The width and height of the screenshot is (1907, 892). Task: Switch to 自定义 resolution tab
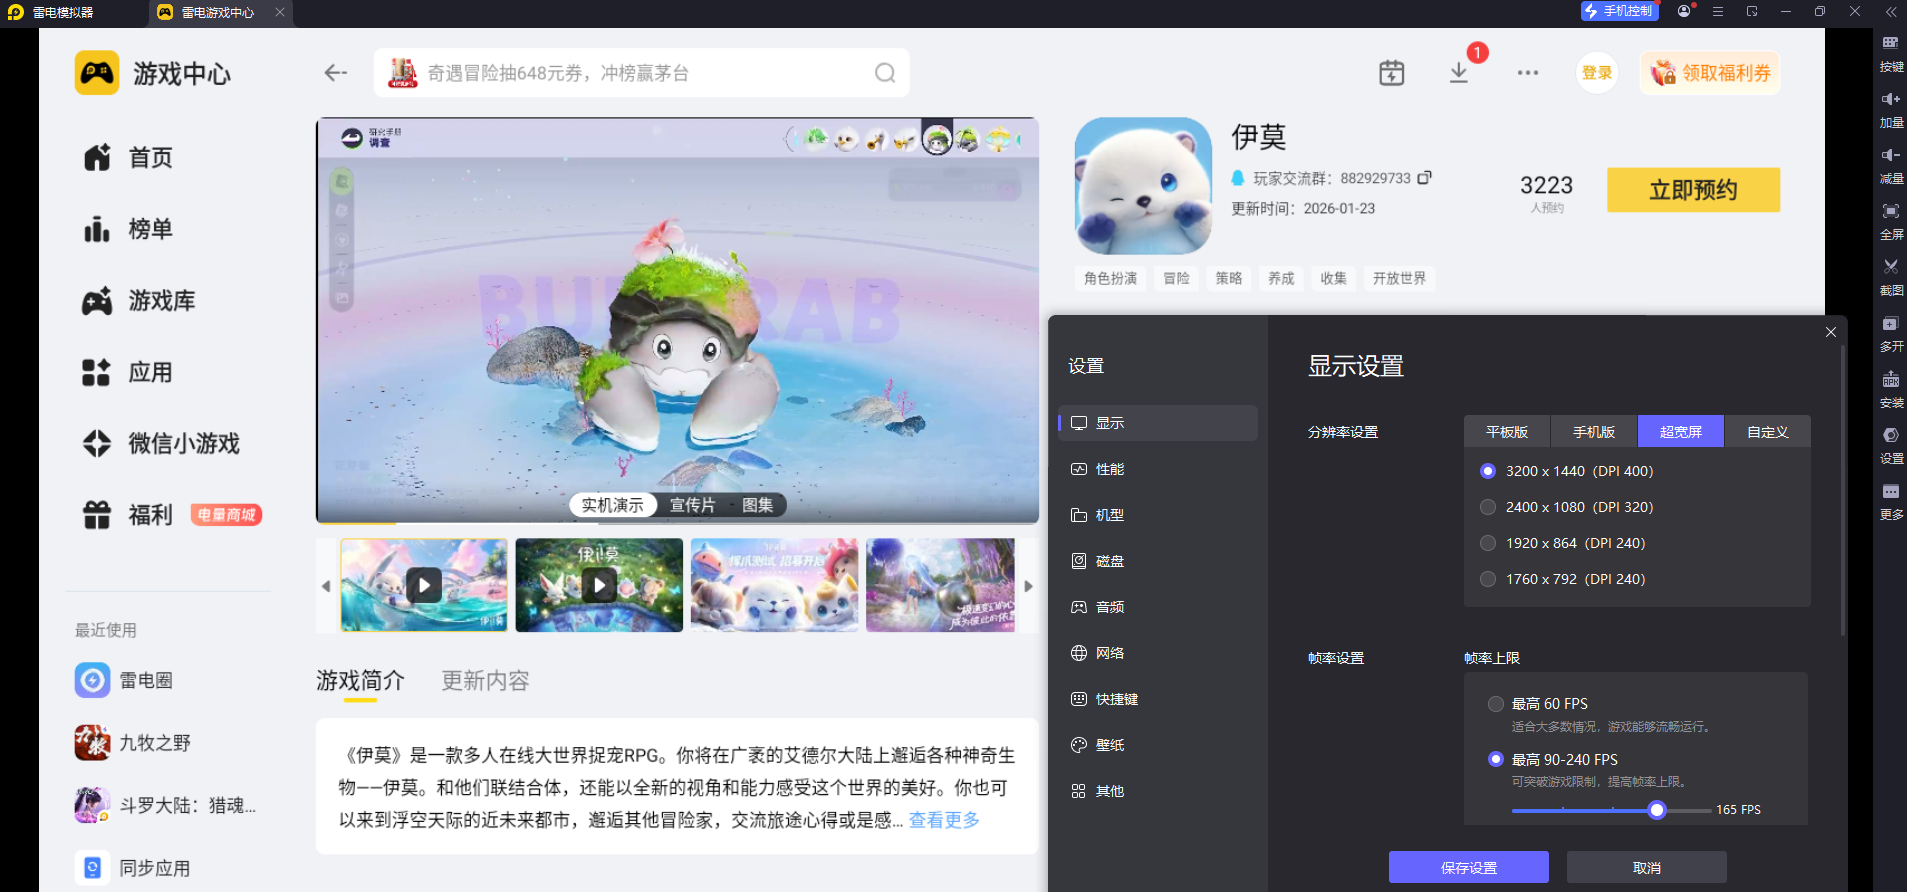pos(1768,432)
